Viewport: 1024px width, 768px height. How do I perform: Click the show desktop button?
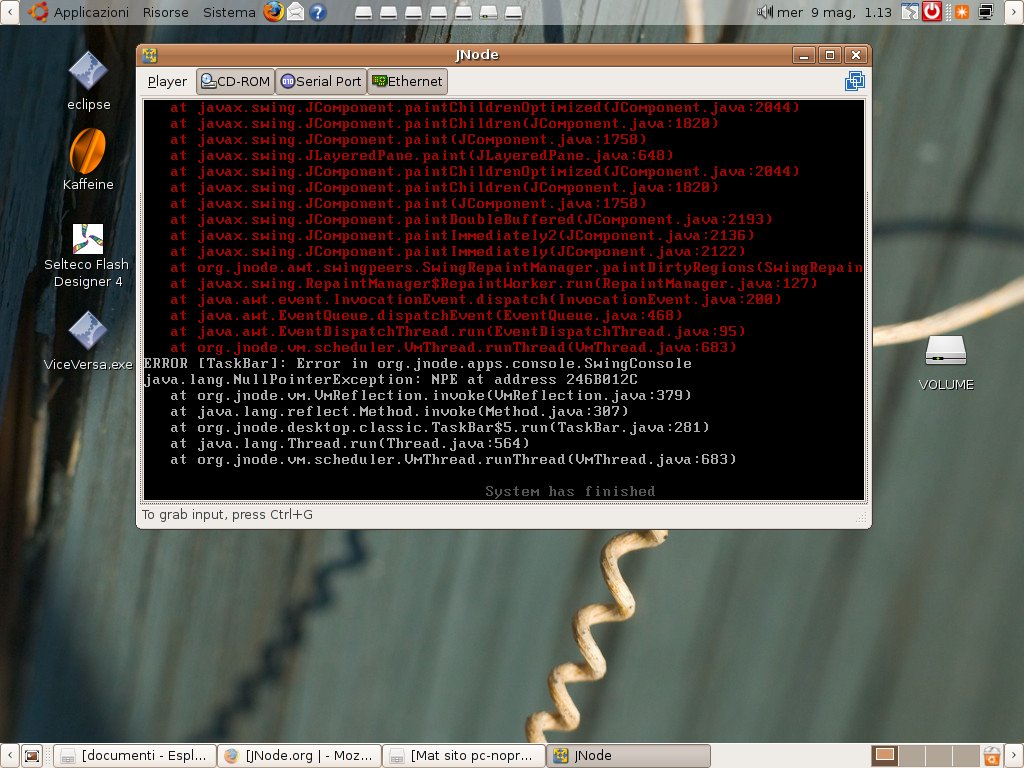point(32,755)
